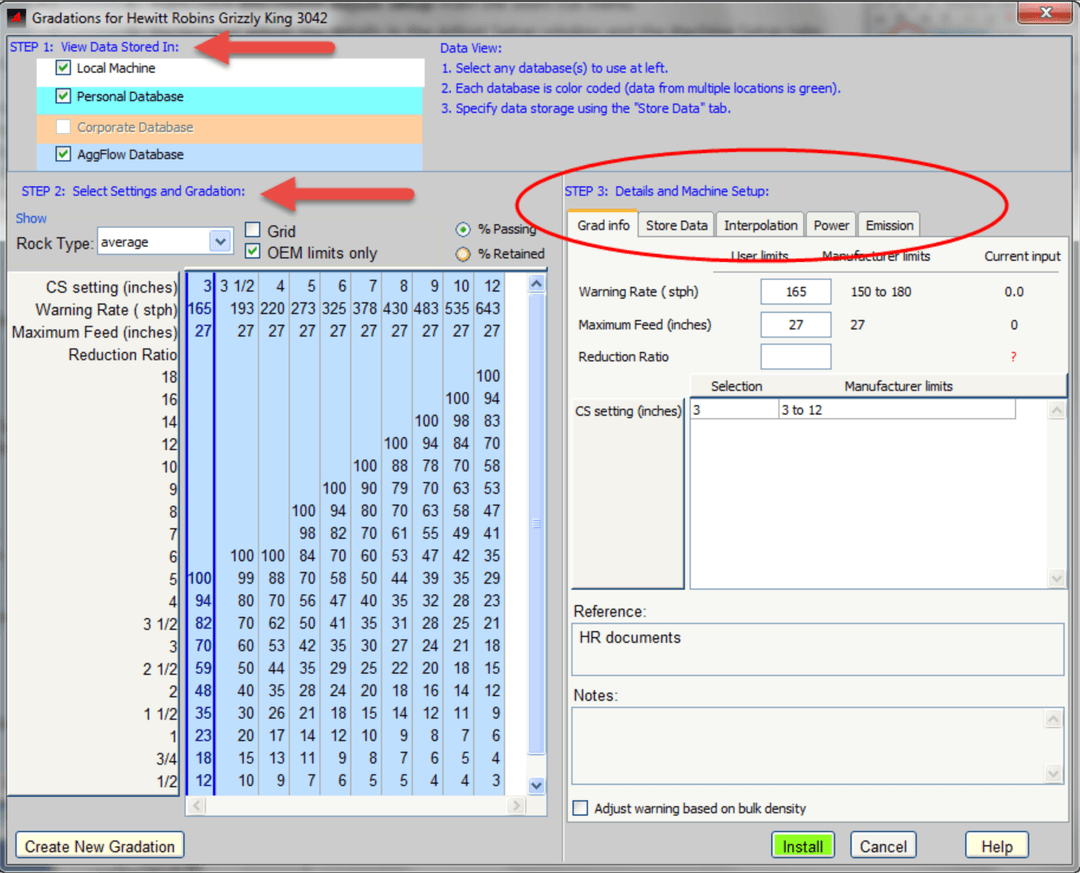
Task: Enable Adjust warning based on bulk density
Action: [581, 808]
